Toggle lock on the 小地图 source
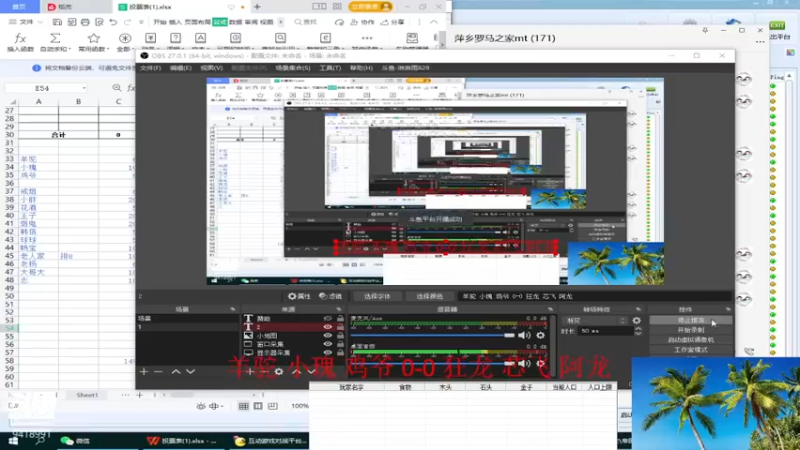This screenshot has width=800, height=450. [x=340, y=335]
